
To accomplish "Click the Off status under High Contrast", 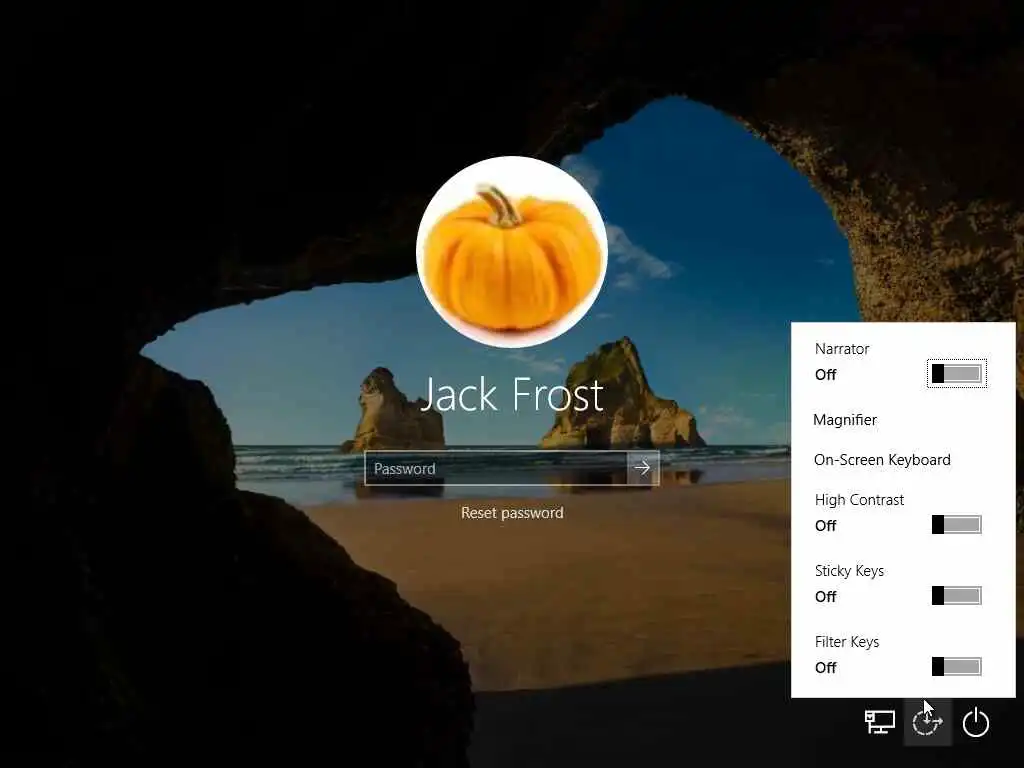I will 825,525.
